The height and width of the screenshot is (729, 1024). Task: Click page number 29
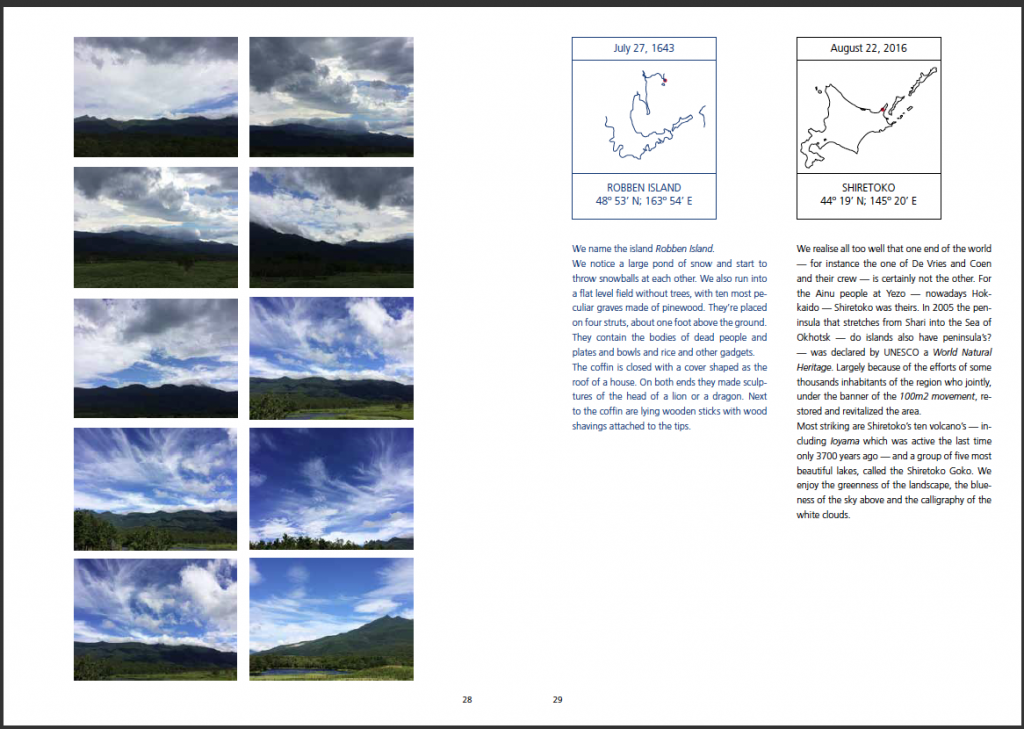coord(557,700)
